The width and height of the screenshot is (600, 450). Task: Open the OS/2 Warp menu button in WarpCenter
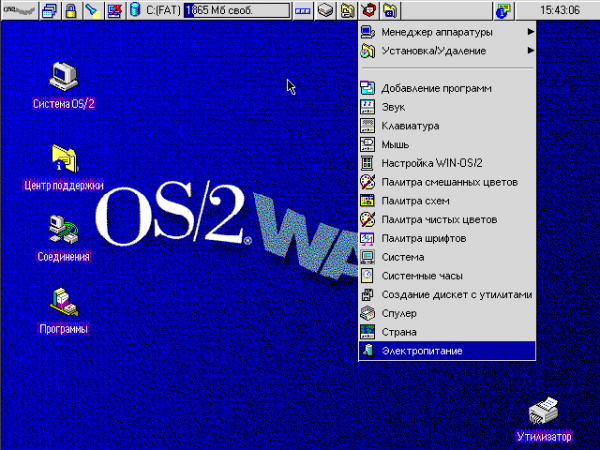pos(19,10)
